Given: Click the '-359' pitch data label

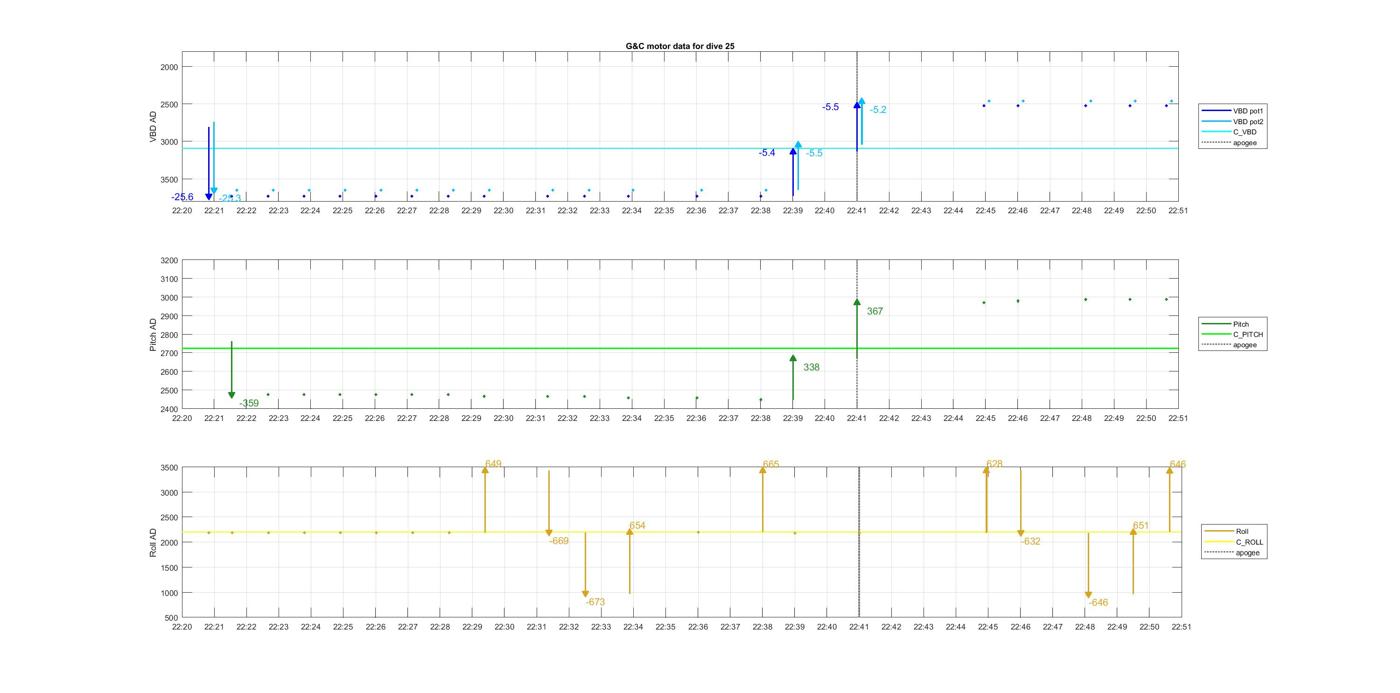Looking at the screenshot, I should [249, 404].
